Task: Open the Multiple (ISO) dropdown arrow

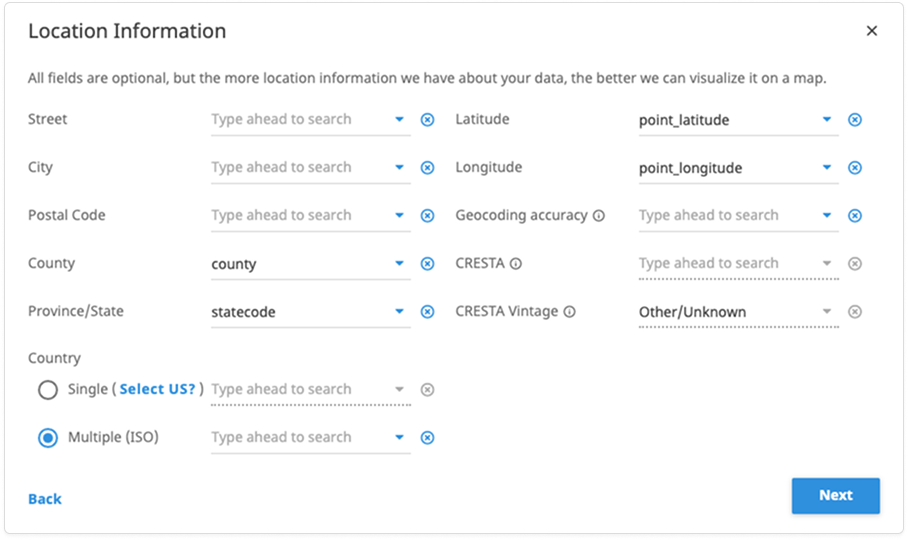Action: (x=400, y=438)
